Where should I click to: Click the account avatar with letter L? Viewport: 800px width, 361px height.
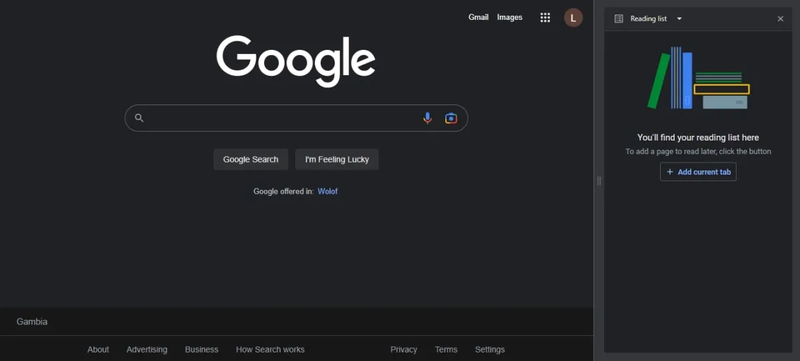[x=573, y=18]
